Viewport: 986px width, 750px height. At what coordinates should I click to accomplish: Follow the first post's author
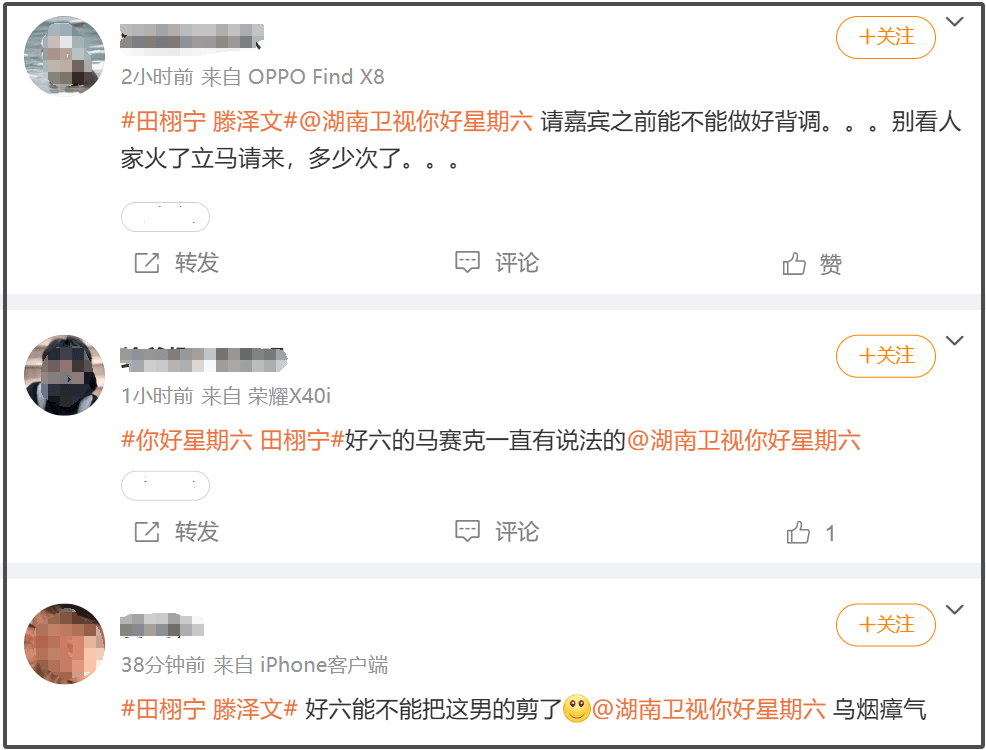885,37
